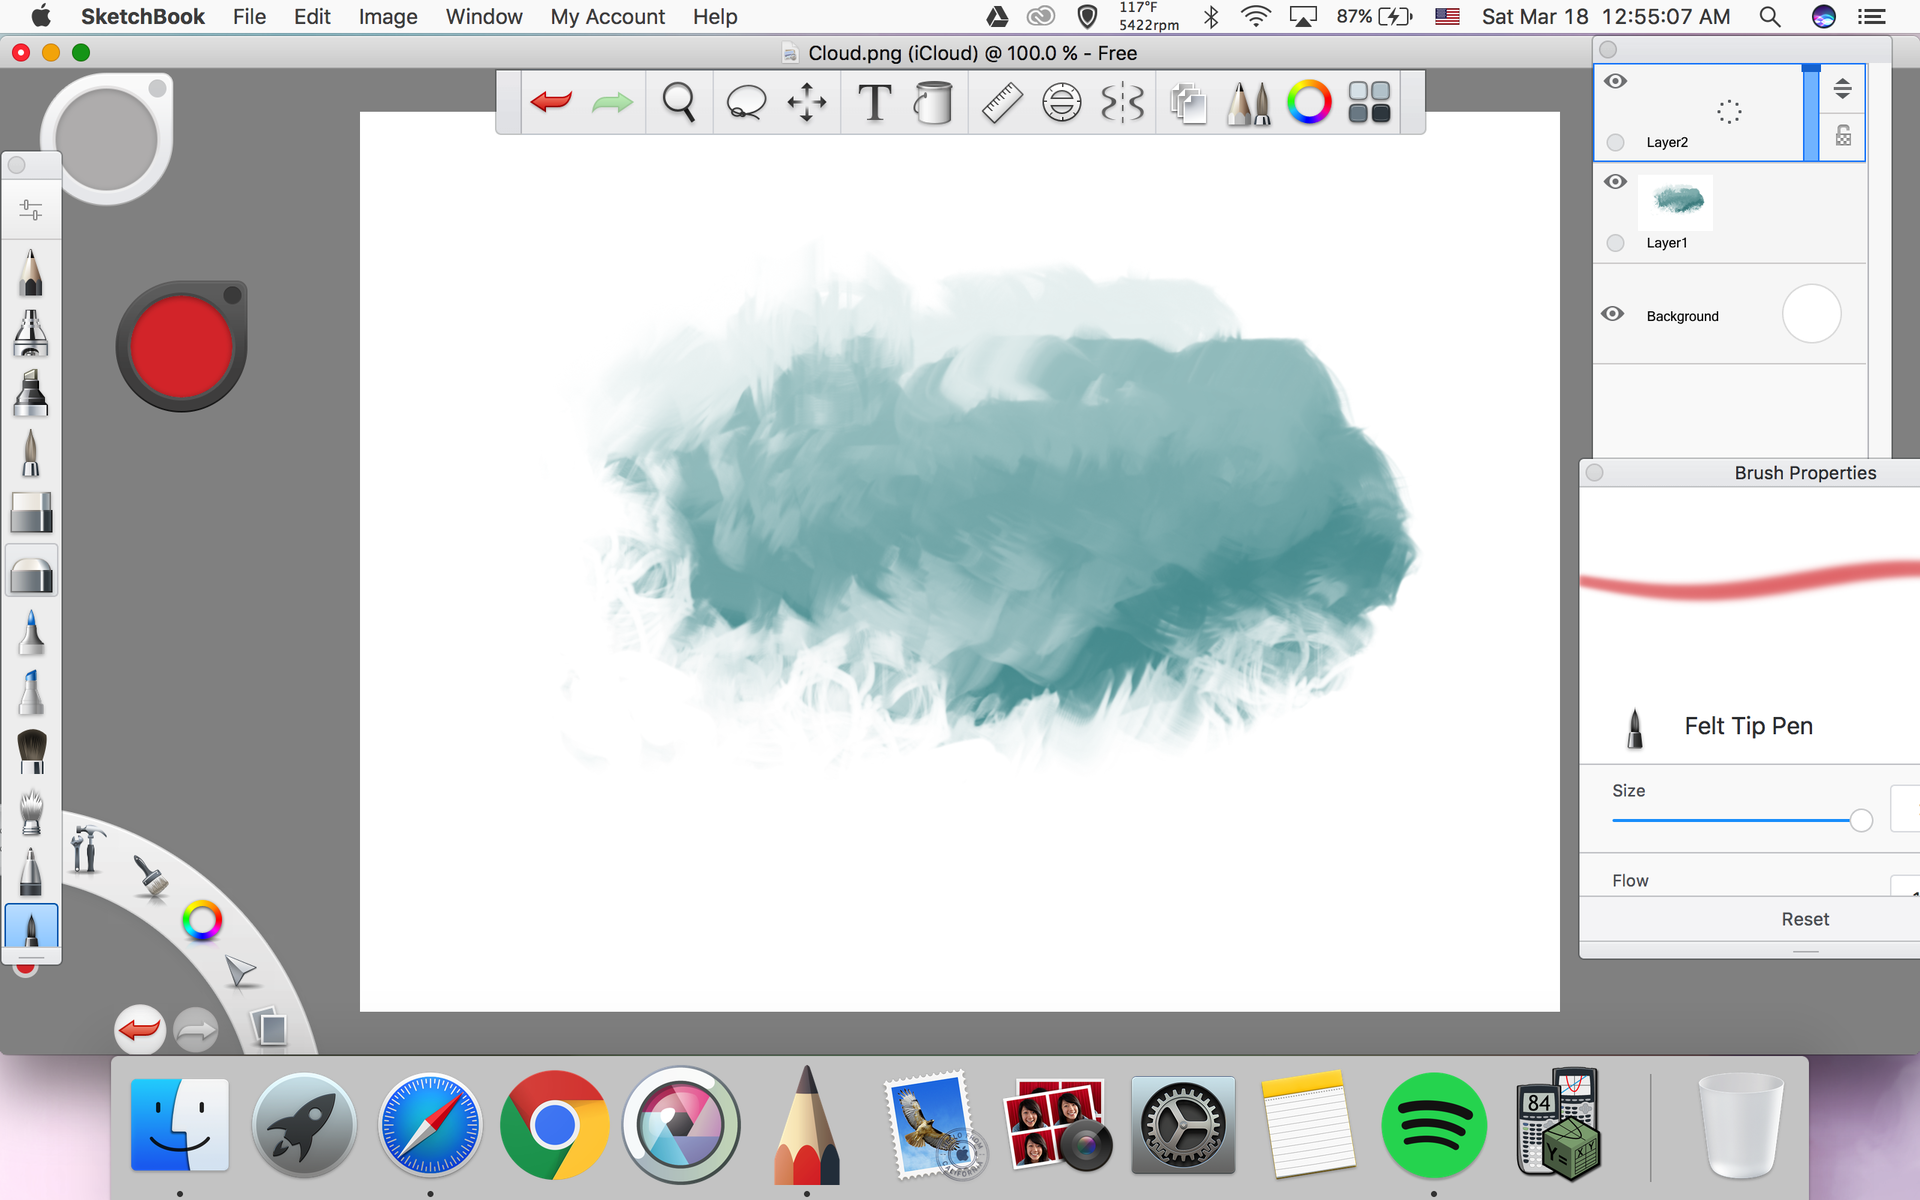The width and height of the screenshot is (1920, 1200).
Task: Click the gray brush puck
Action: click(x=106, y=139)
